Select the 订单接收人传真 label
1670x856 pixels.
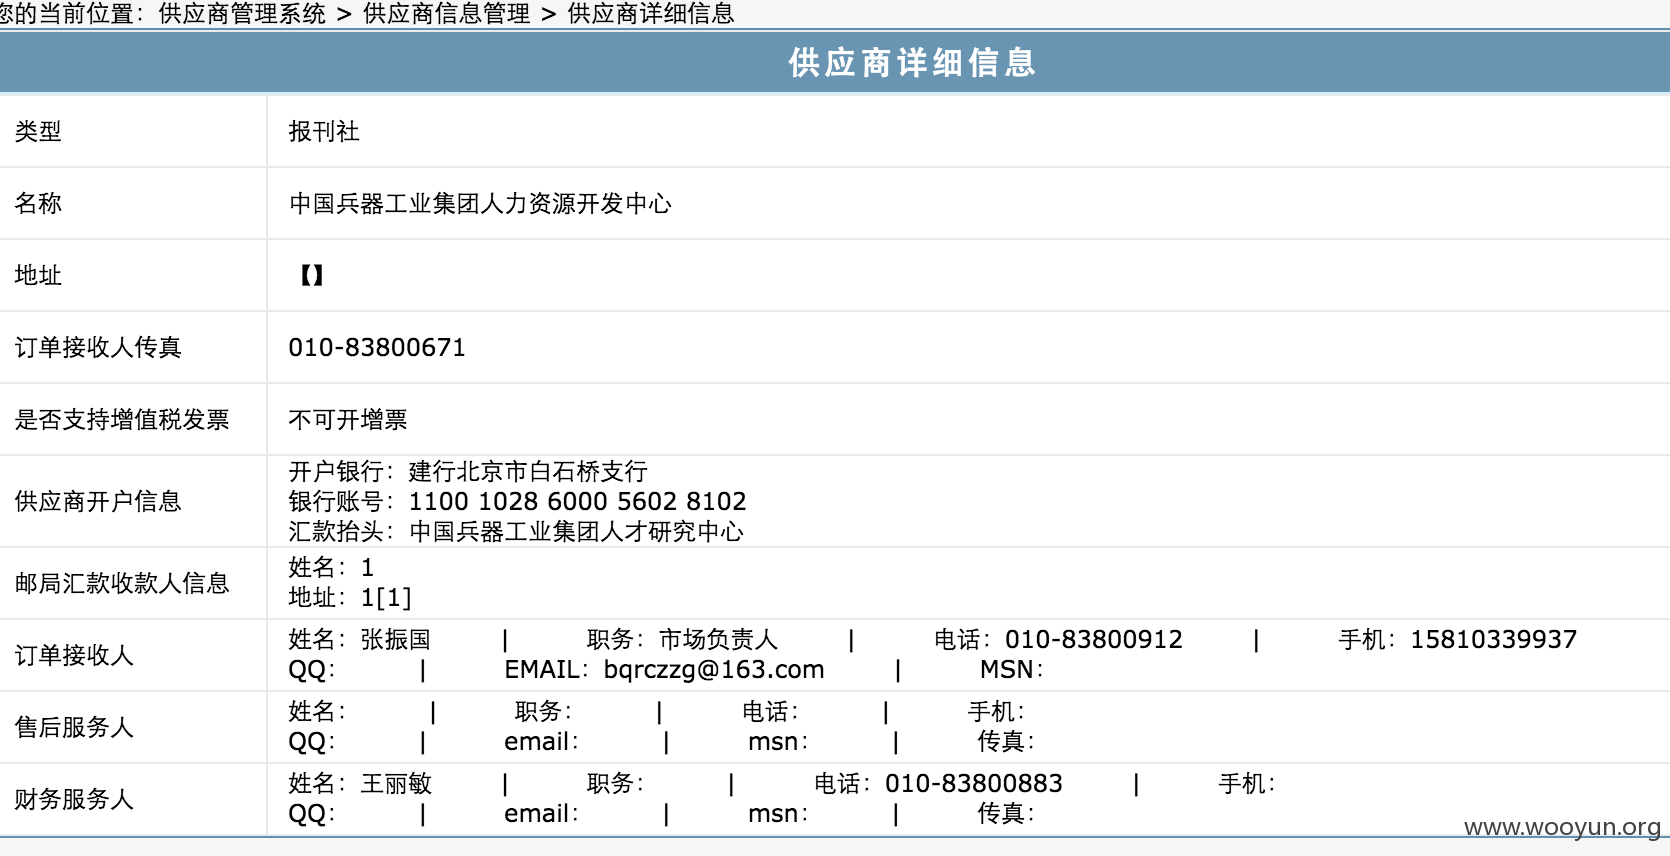click(x=98, y=347)
